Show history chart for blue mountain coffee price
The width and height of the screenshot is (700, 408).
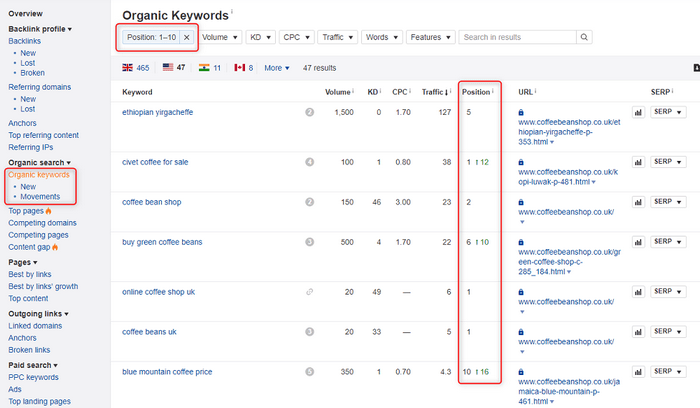point(638,372)
